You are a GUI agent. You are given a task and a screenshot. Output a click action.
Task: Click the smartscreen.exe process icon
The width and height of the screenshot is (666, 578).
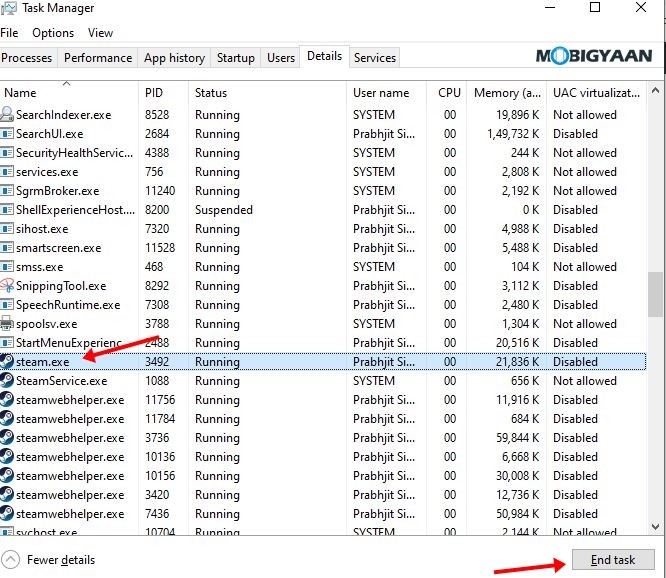tap(7, 248)
